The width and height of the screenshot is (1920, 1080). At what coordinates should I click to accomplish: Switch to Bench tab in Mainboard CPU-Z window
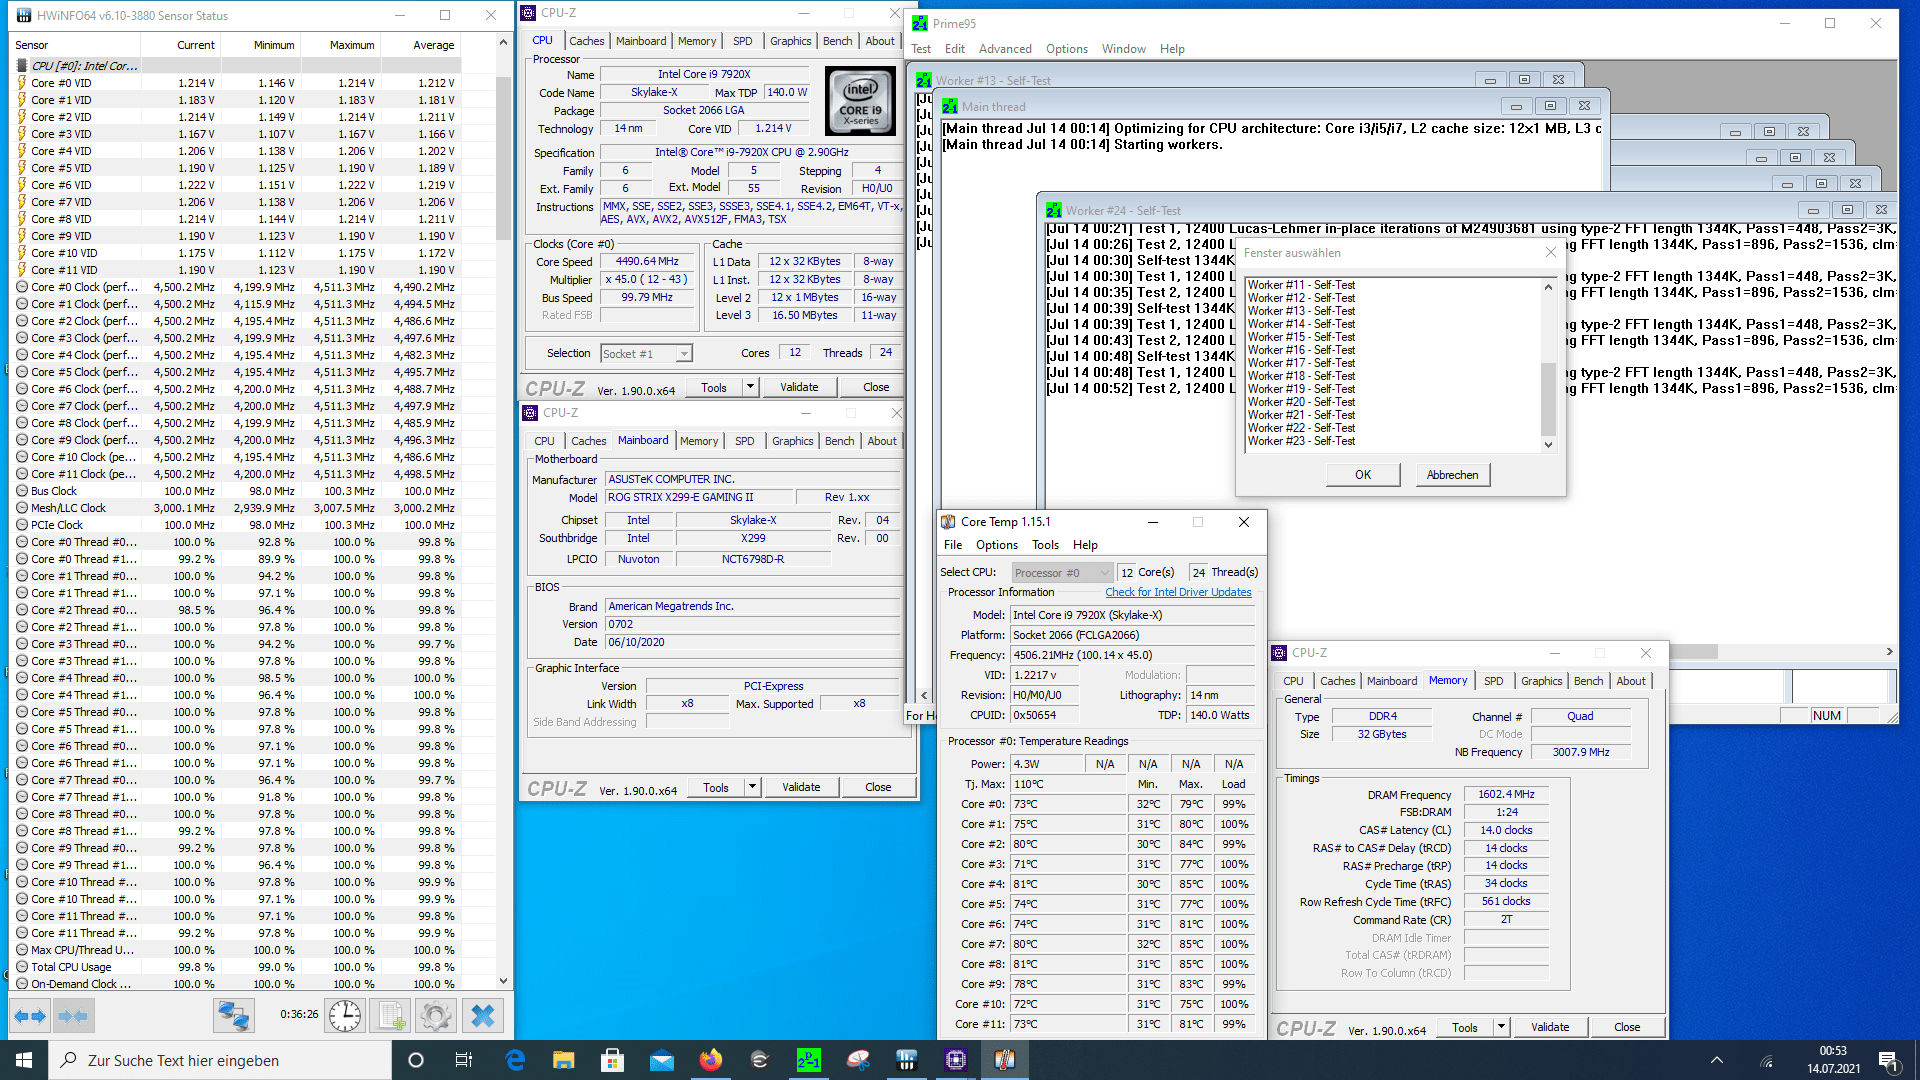[839, 441]
